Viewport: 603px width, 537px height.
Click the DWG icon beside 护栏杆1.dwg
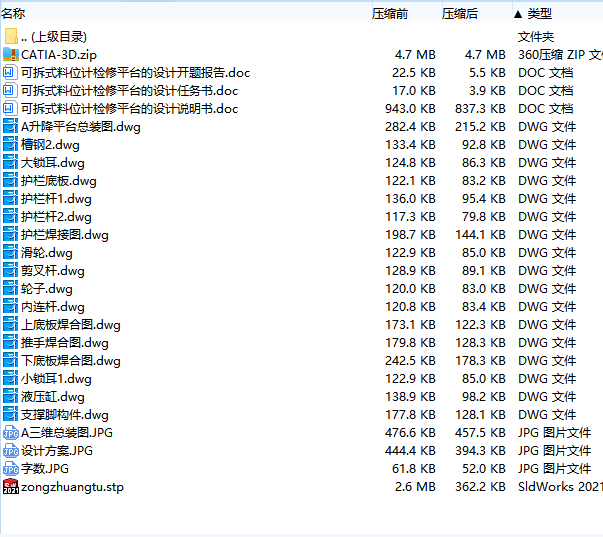[x=10, y=198]
